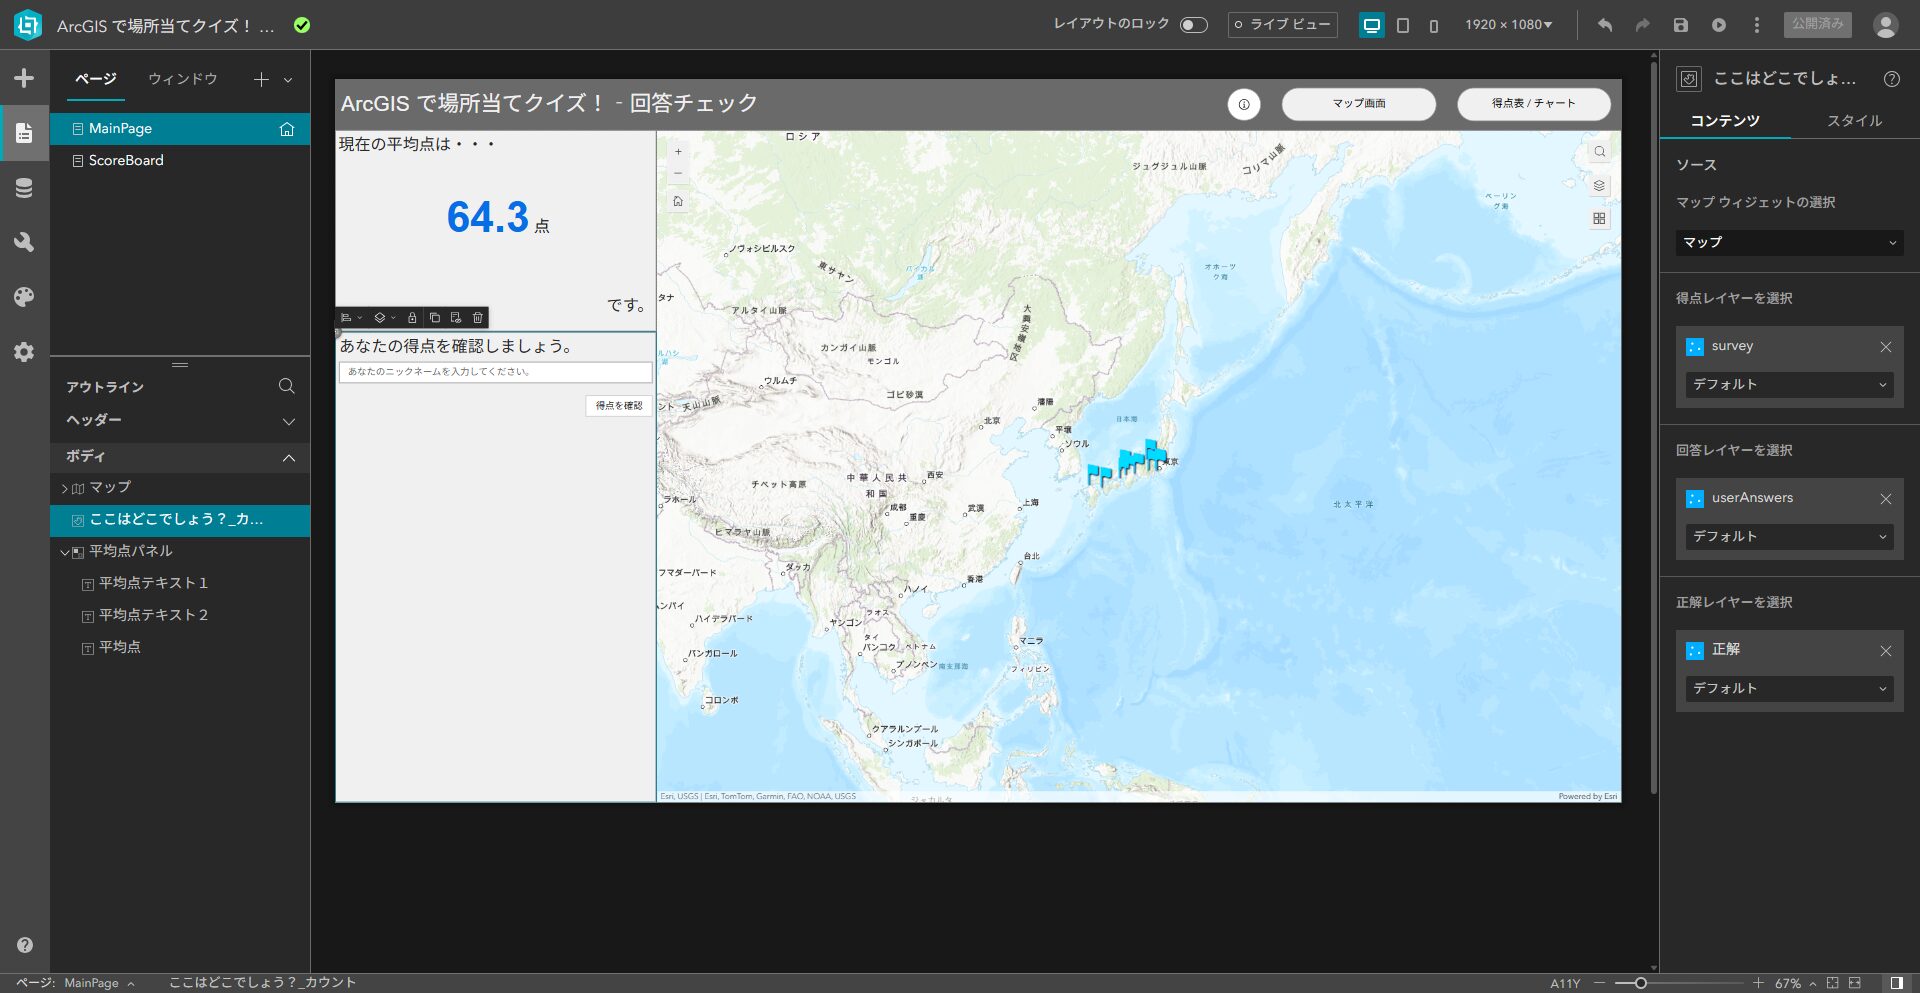Click info button in app header
Viewport: 1920px width, 993px height.
tap(1244, 104)
